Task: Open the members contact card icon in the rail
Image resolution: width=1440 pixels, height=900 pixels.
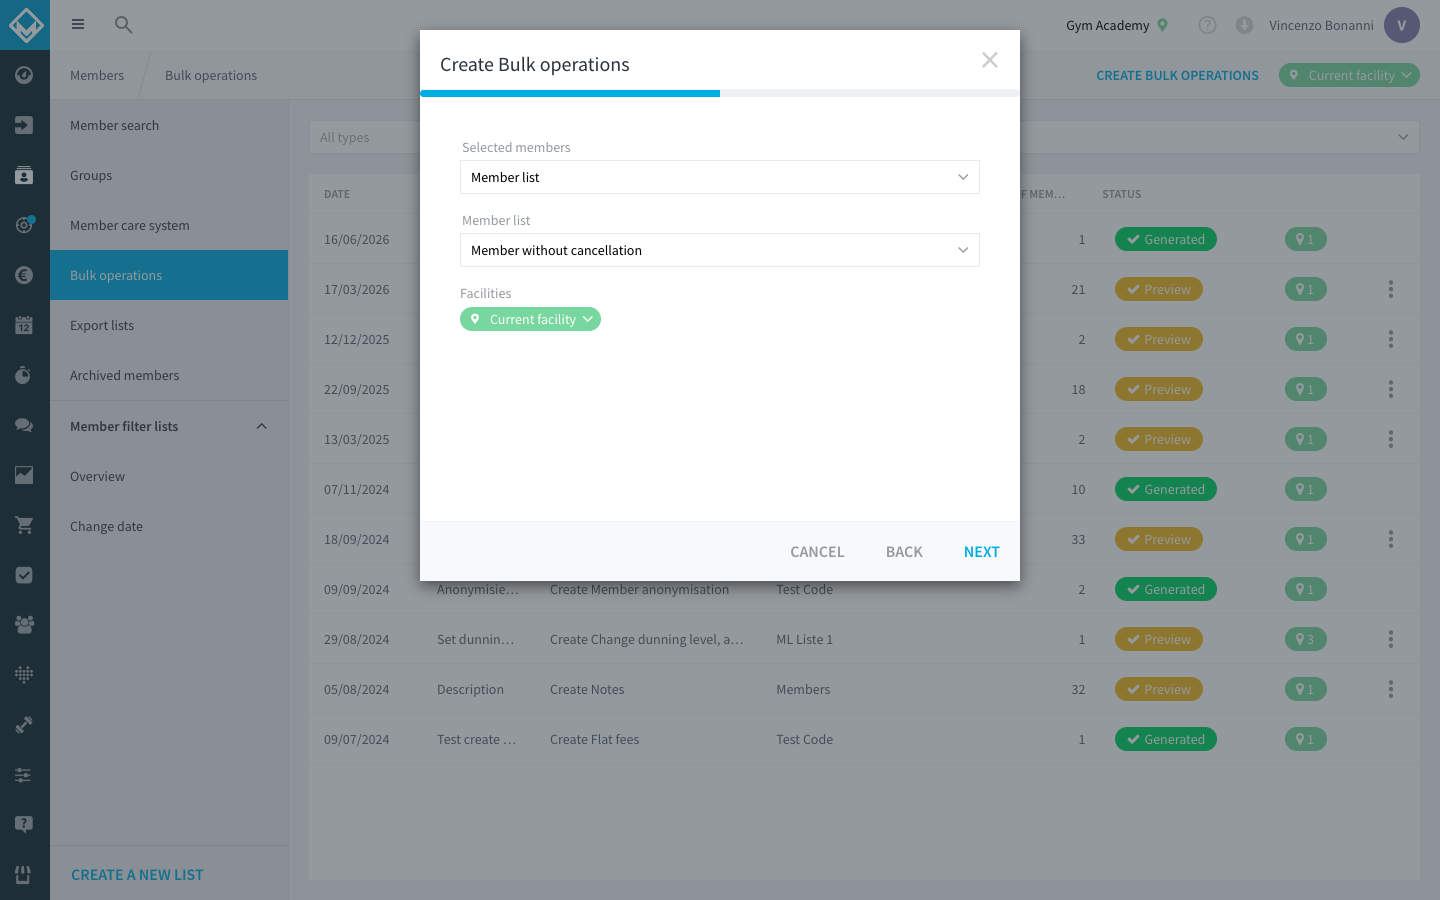Action: (x=24, y=175)
